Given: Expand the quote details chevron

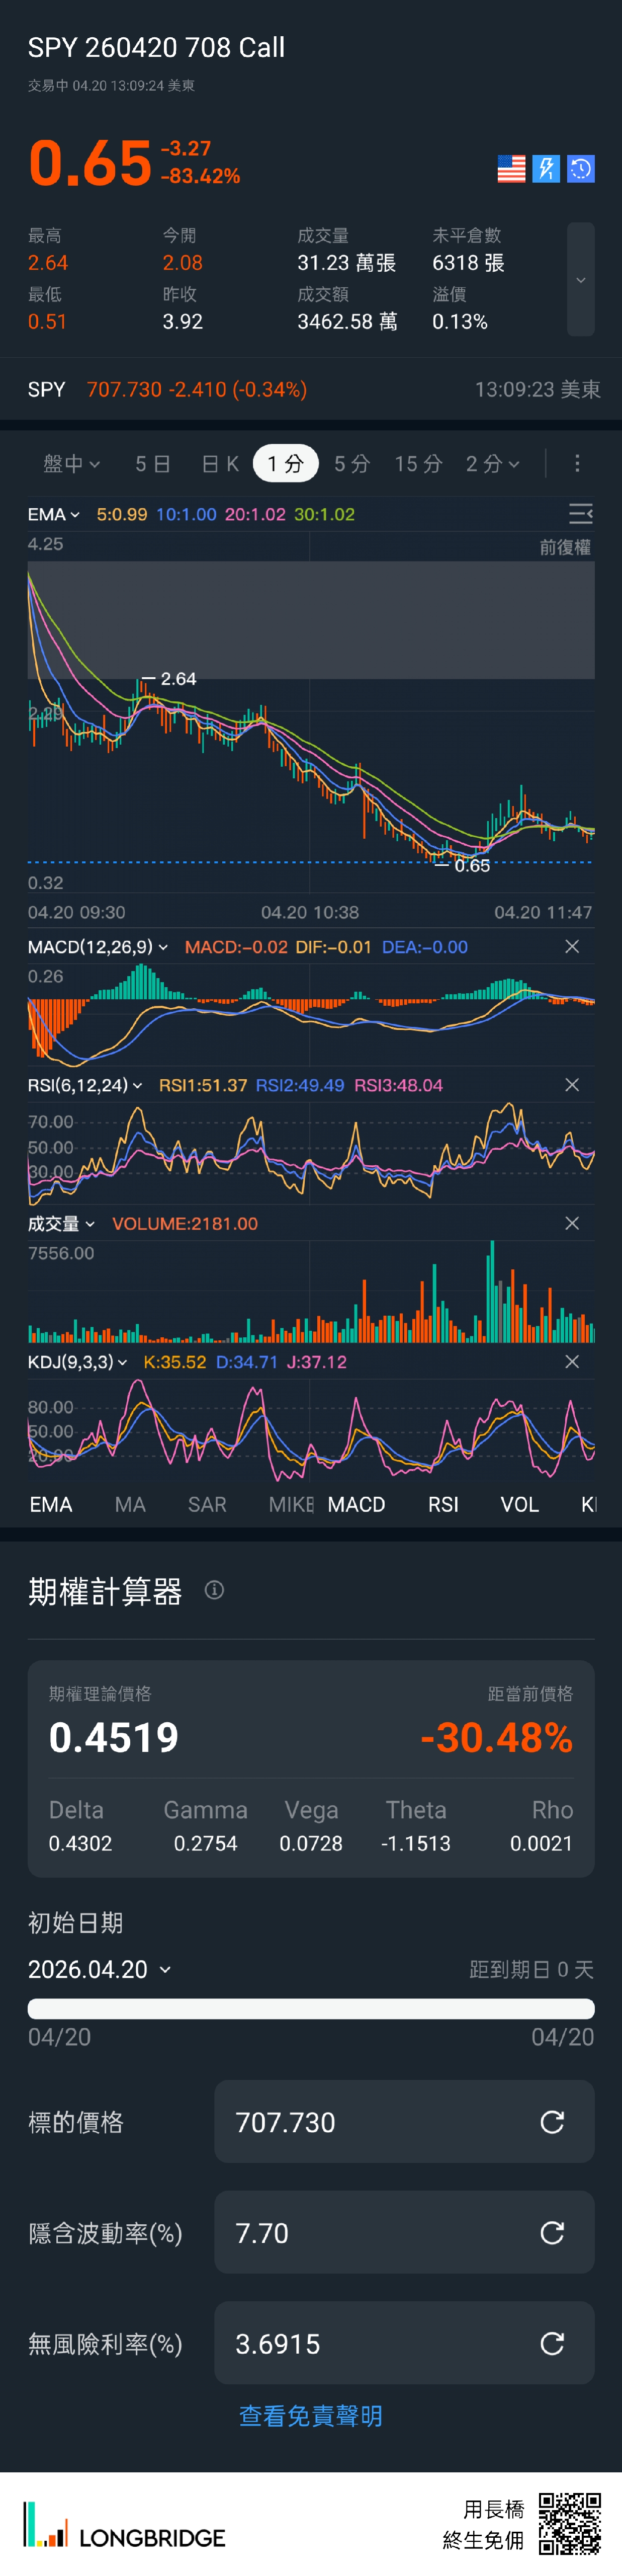Looking at the screenshot, I should click(580, 280).
